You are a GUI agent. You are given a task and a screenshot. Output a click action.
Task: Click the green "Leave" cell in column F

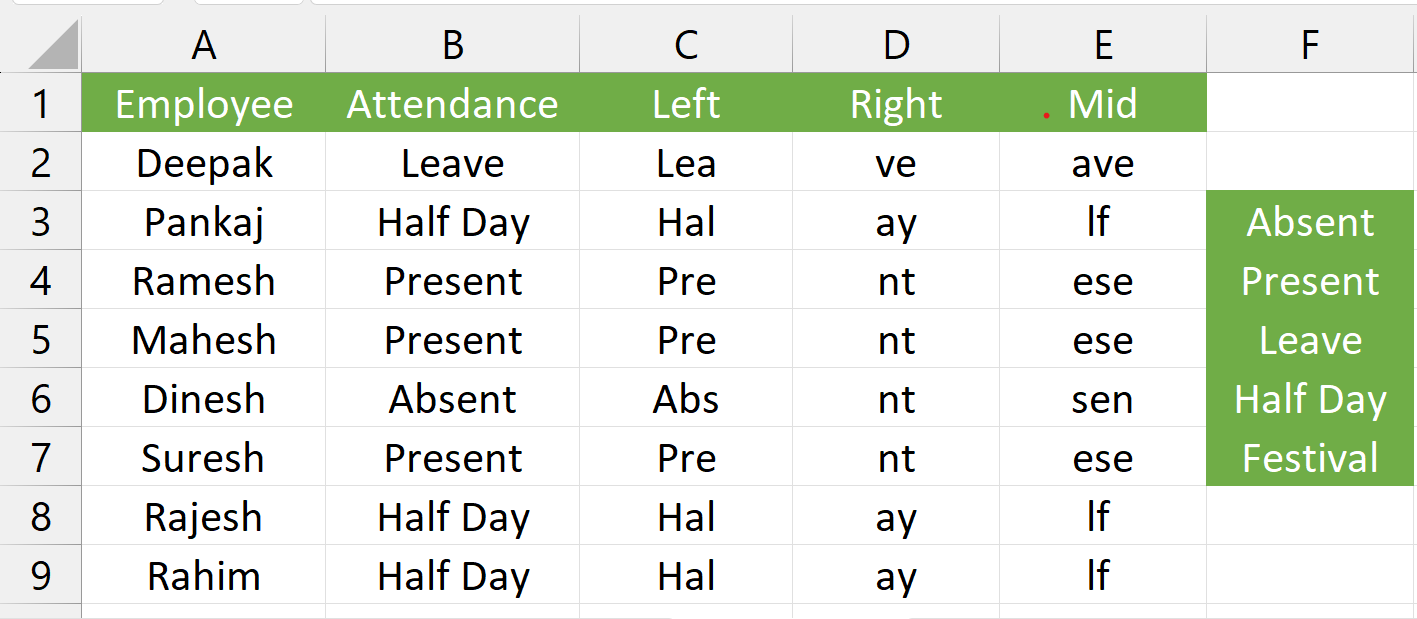(x=1310, y=340)
